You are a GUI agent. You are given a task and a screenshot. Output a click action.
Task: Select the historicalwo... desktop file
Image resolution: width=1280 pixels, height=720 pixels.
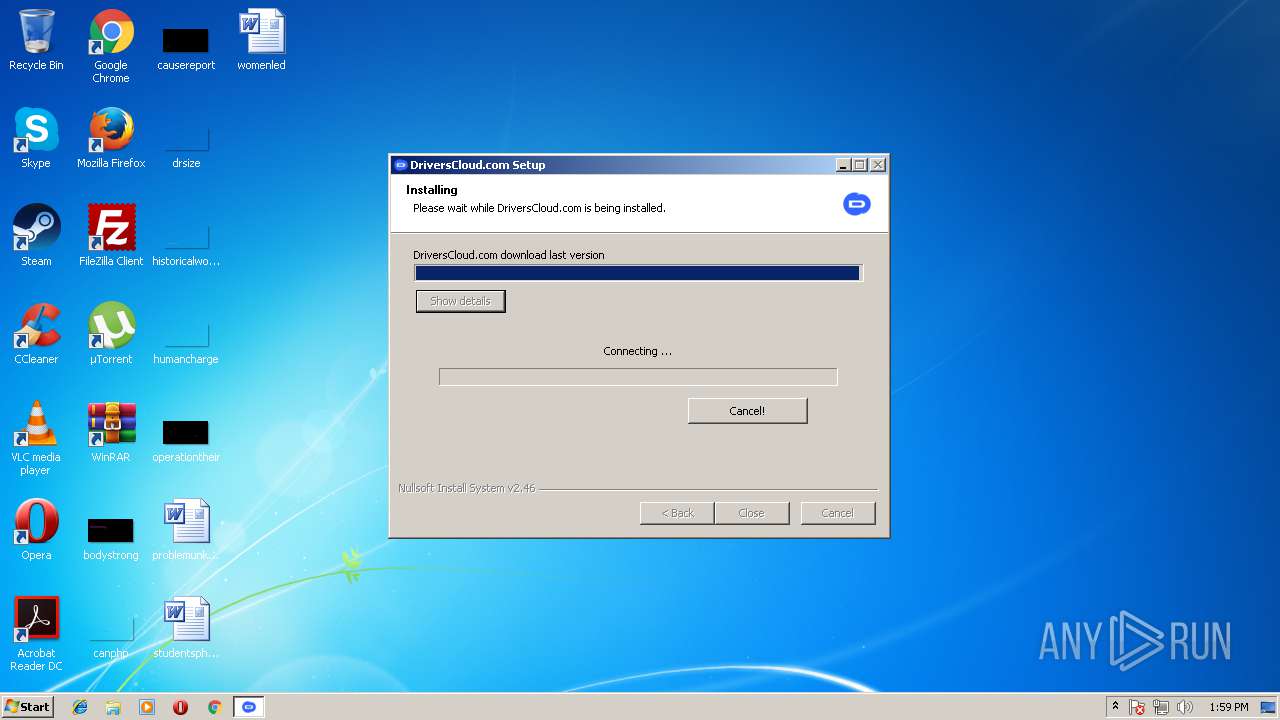[186, 244]
